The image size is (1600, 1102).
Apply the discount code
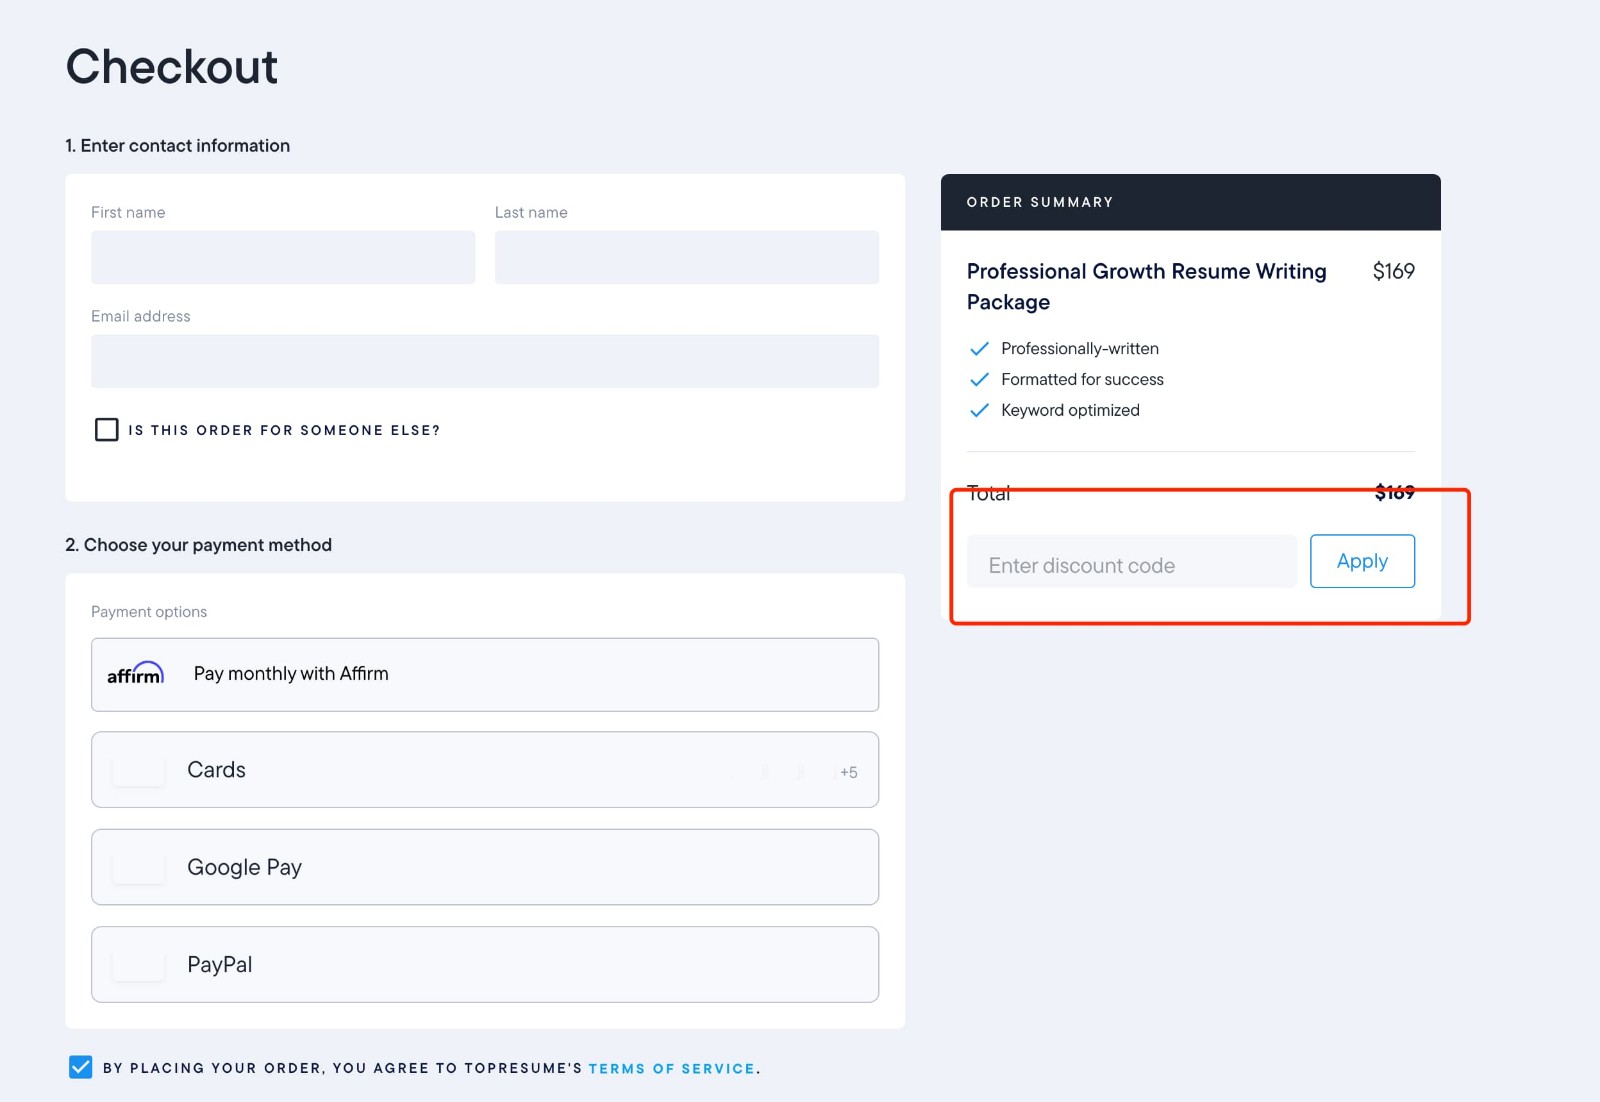(1362, 561)
